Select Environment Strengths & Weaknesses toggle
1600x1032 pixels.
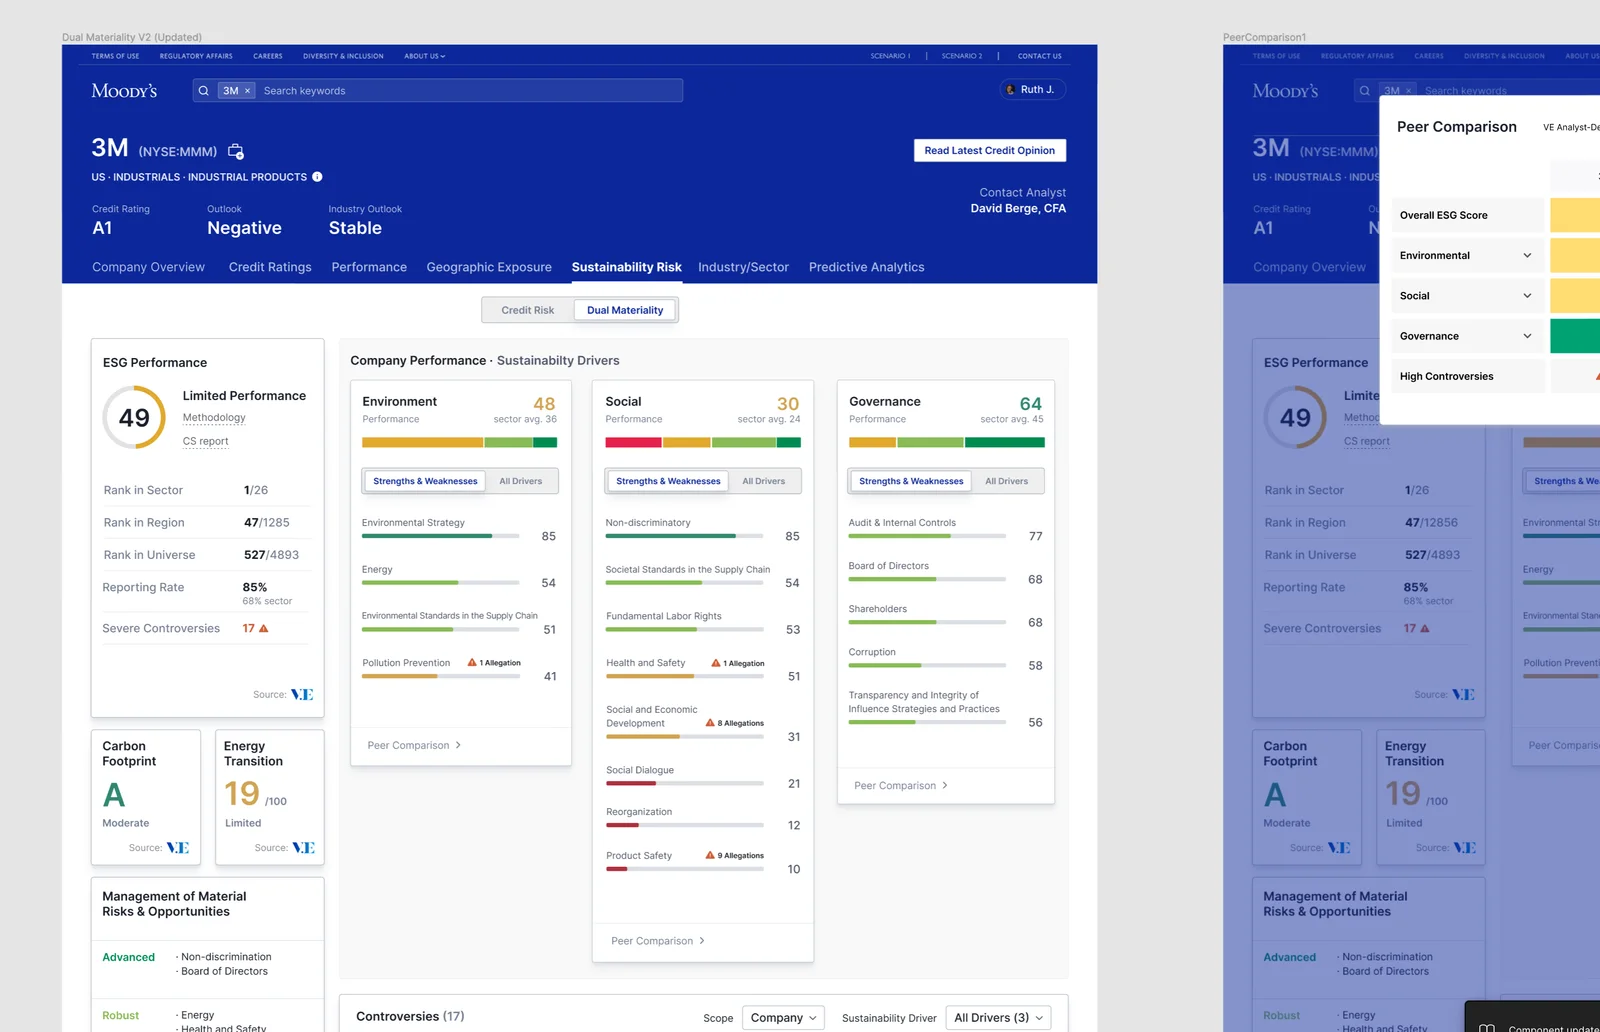point(425,481)
